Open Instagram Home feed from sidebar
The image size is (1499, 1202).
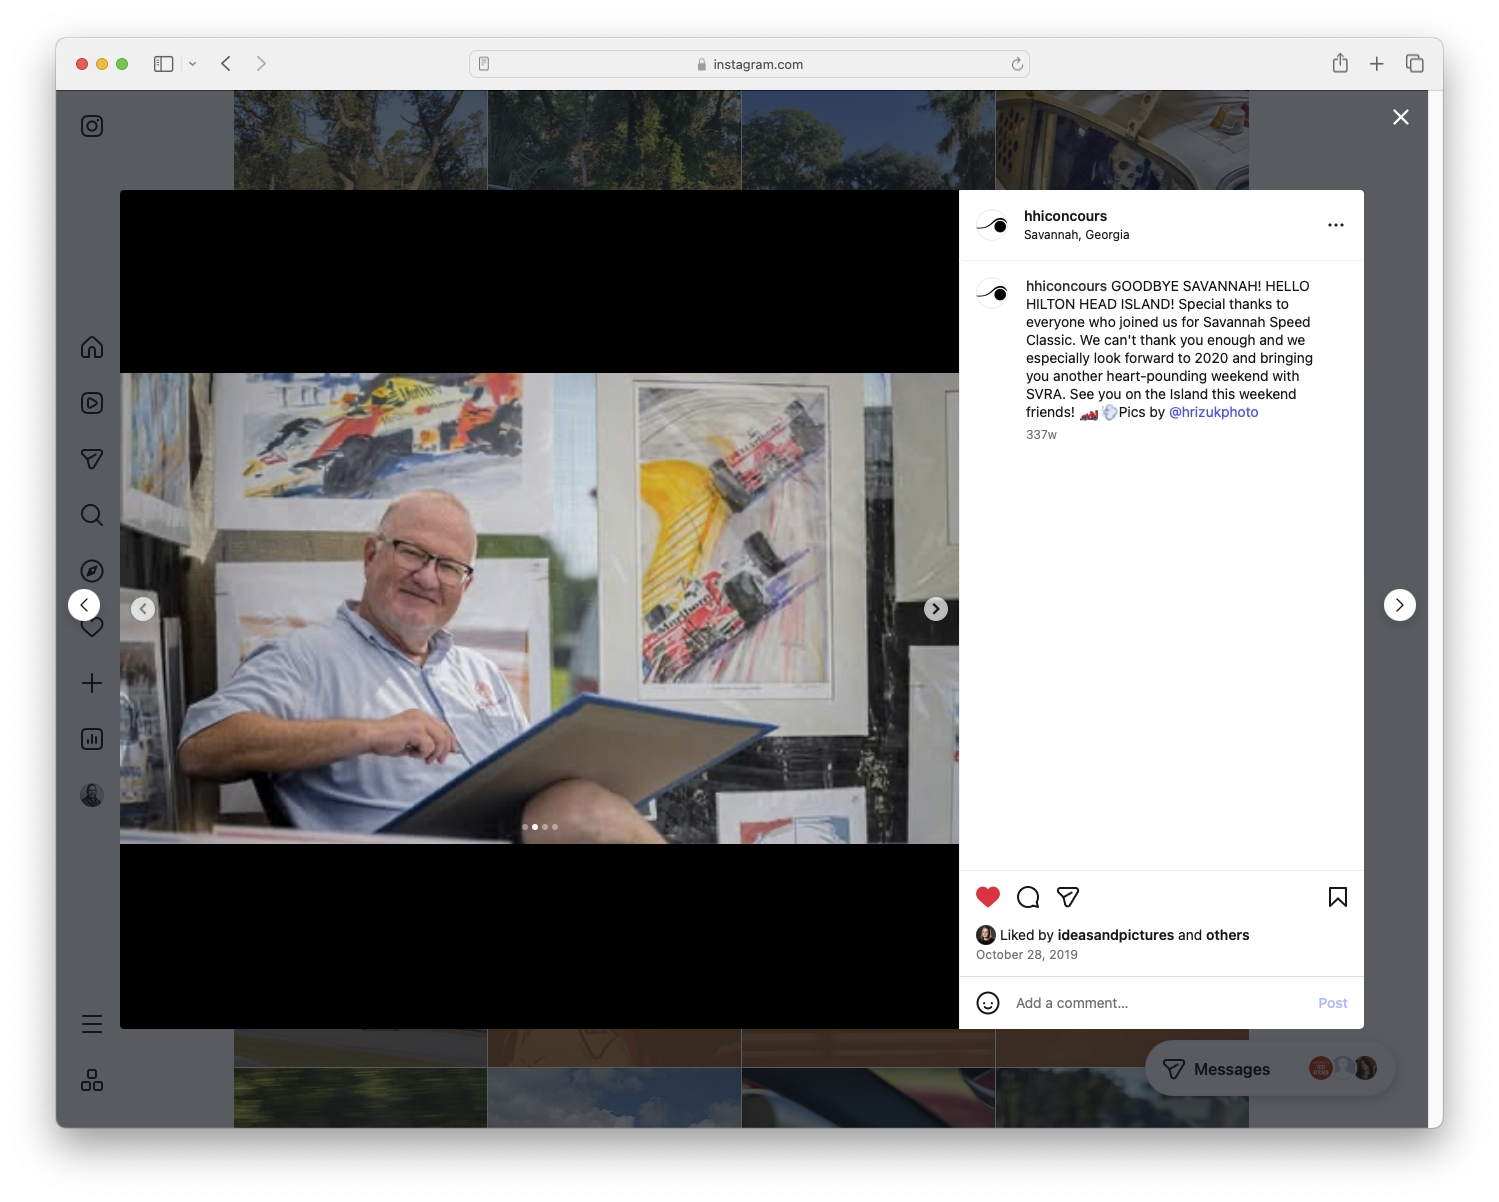[x=91, y=347]
